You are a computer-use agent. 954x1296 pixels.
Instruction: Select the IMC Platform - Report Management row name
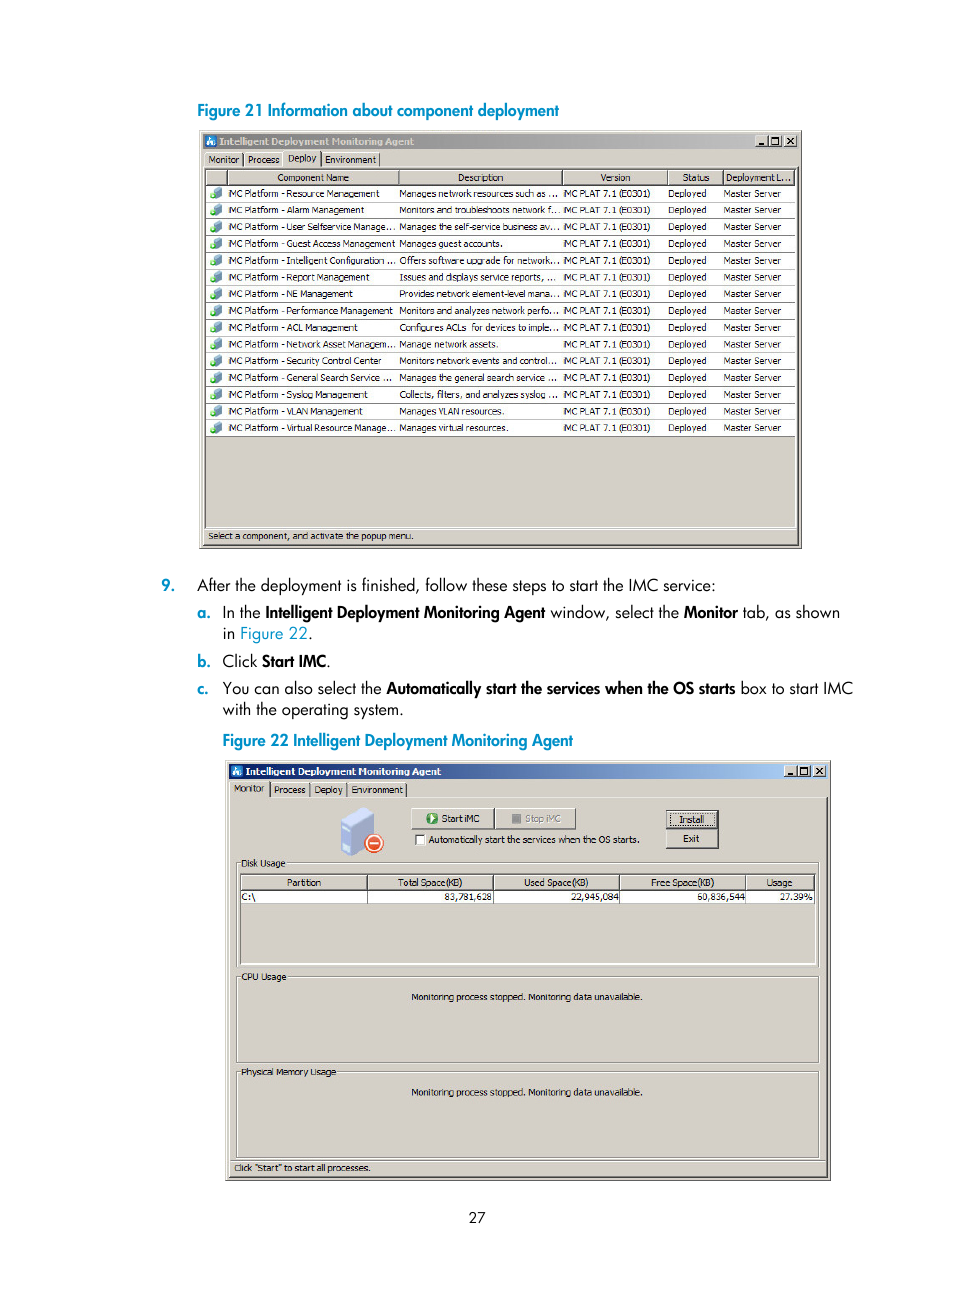click(299, 277)
